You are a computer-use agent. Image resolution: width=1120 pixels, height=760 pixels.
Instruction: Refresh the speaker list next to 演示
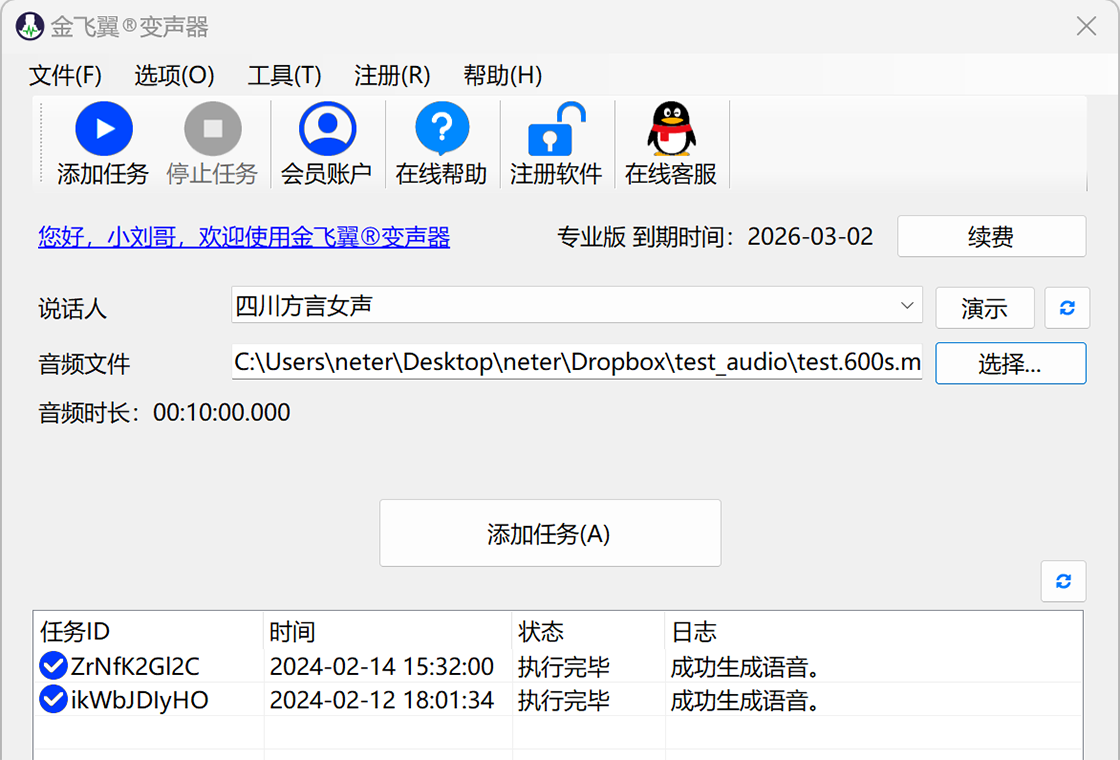1067,308
